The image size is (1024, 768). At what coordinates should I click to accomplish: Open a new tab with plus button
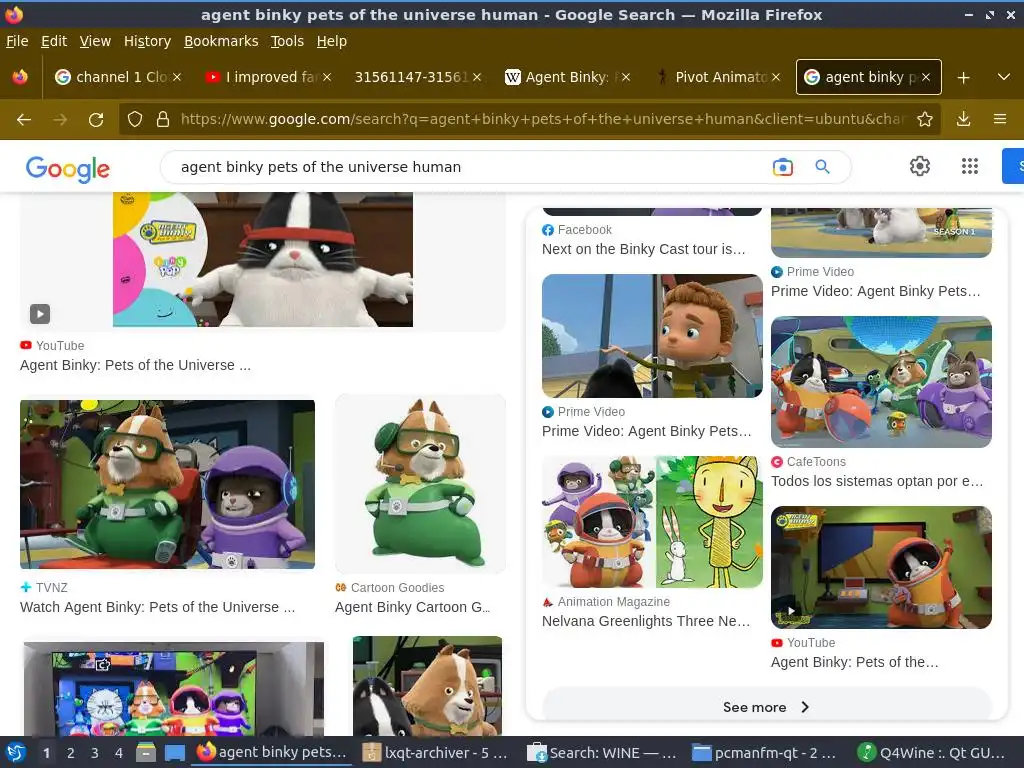click(x=963, y=77)
